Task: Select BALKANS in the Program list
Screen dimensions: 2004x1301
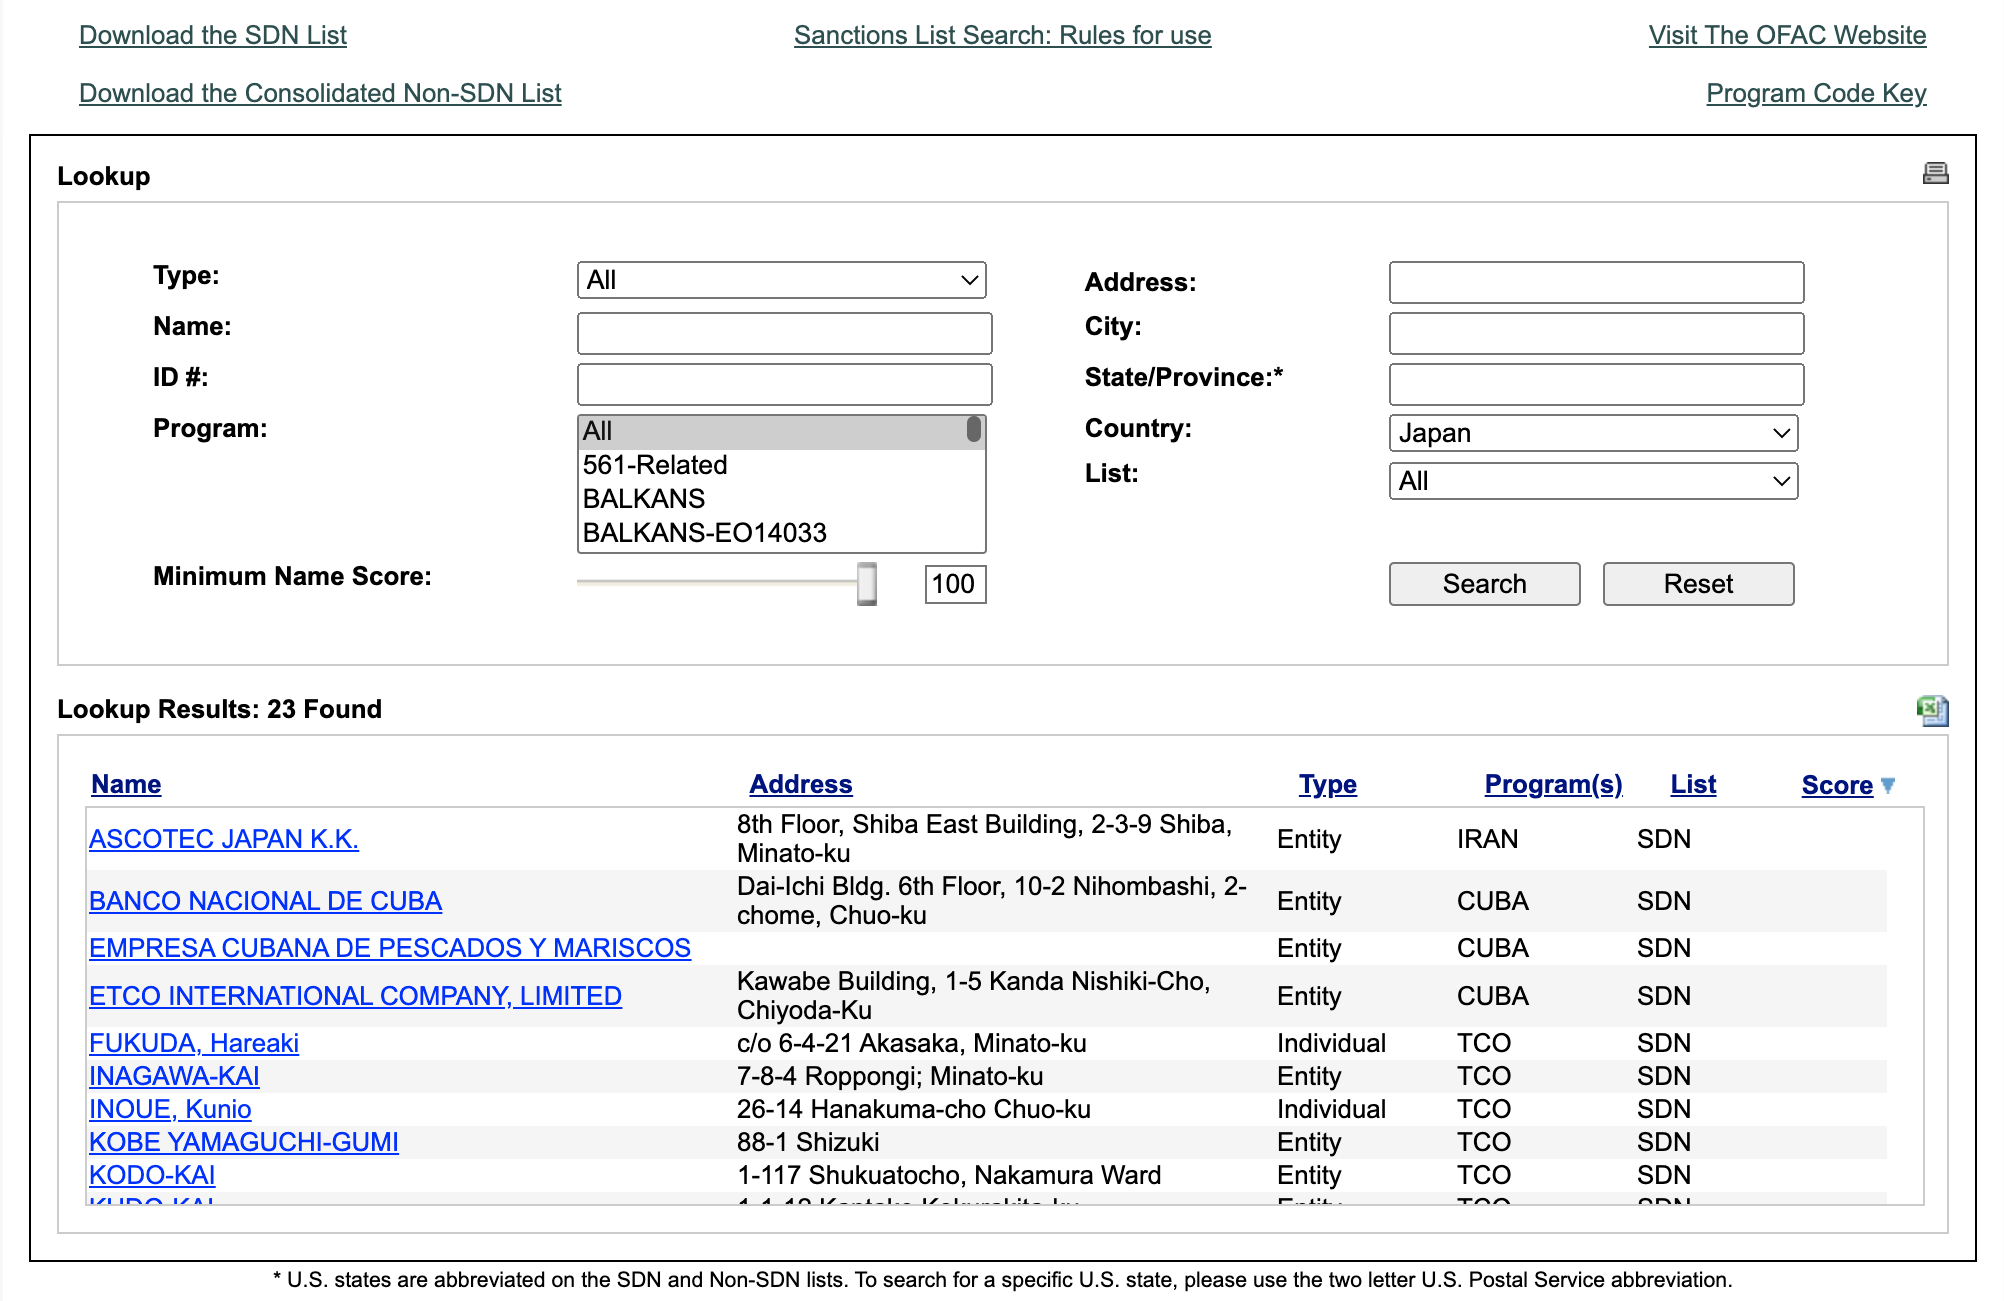Action: 644,498
